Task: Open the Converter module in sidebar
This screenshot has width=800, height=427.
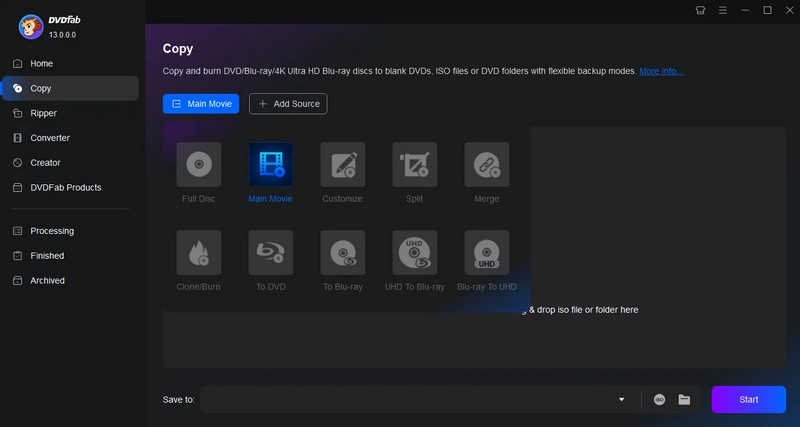Action: click(x=50, y=138)
